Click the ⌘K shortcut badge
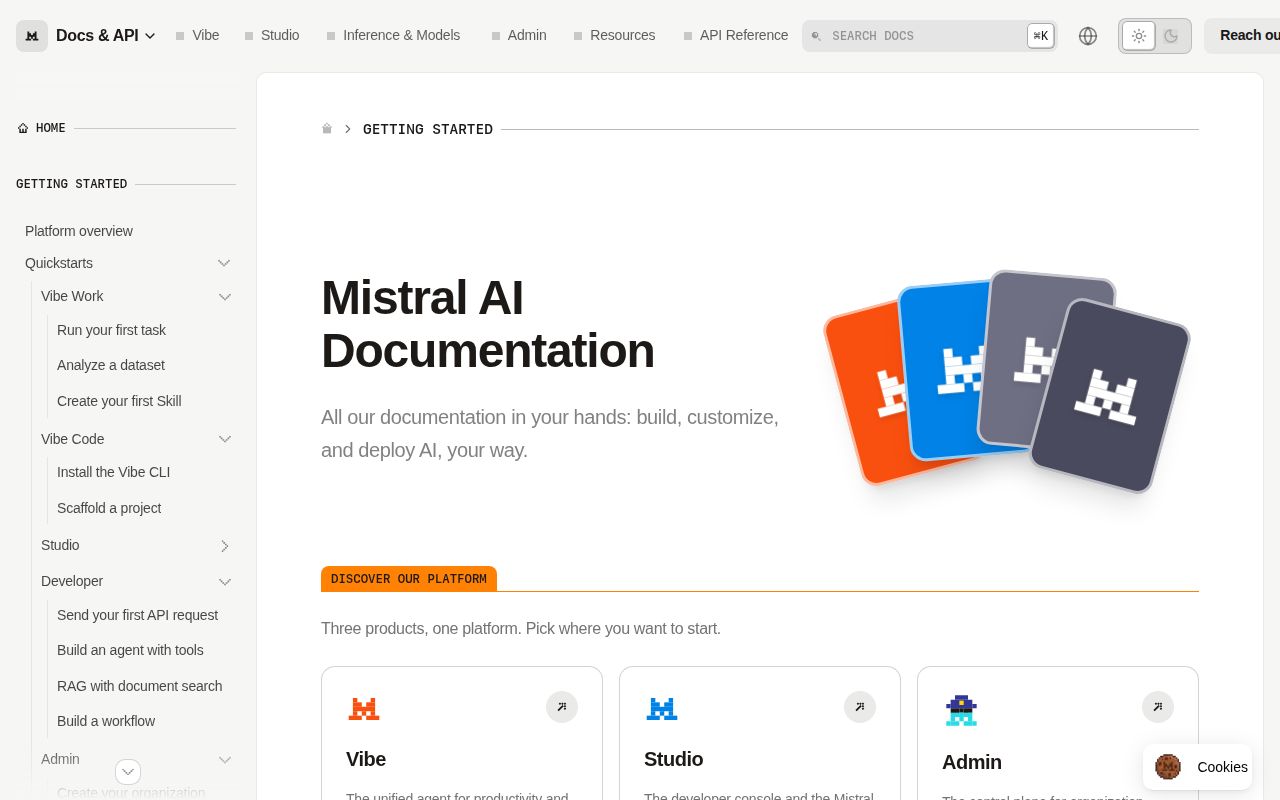 (1041, 36)
